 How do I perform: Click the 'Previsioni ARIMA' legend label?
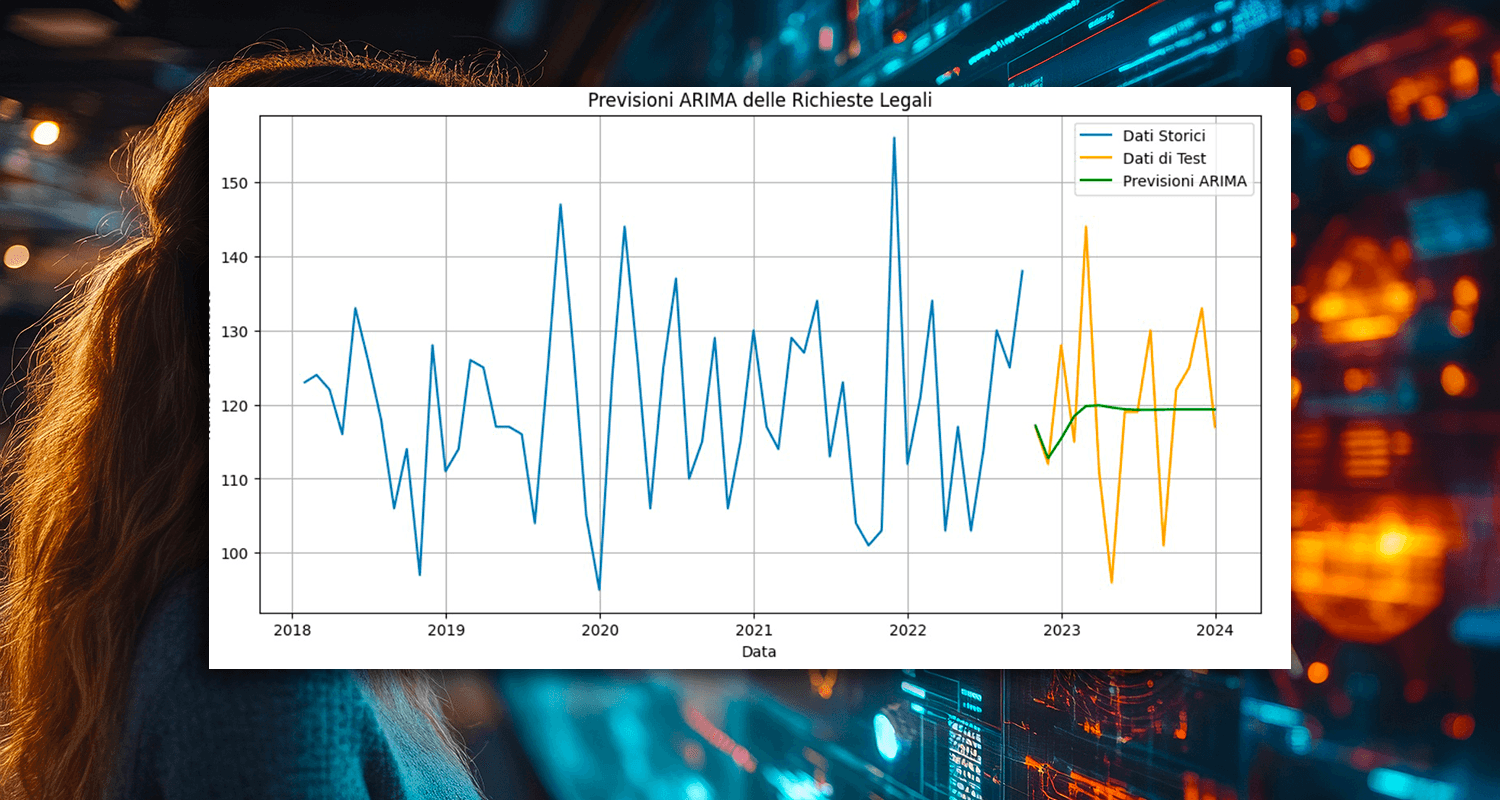[1185, 181]
